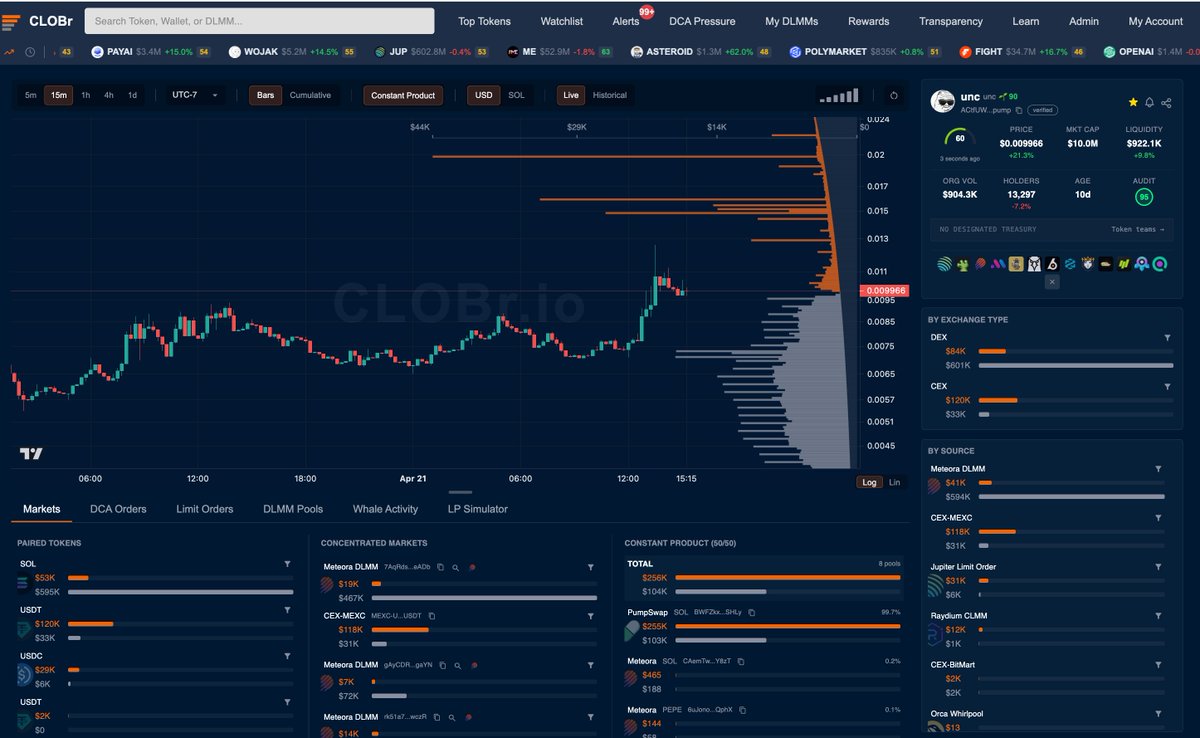Copy PumpSwap BWFZkx...SHLy pool address
Viewport: 1200px width, 738px height.
coord(750,612)
